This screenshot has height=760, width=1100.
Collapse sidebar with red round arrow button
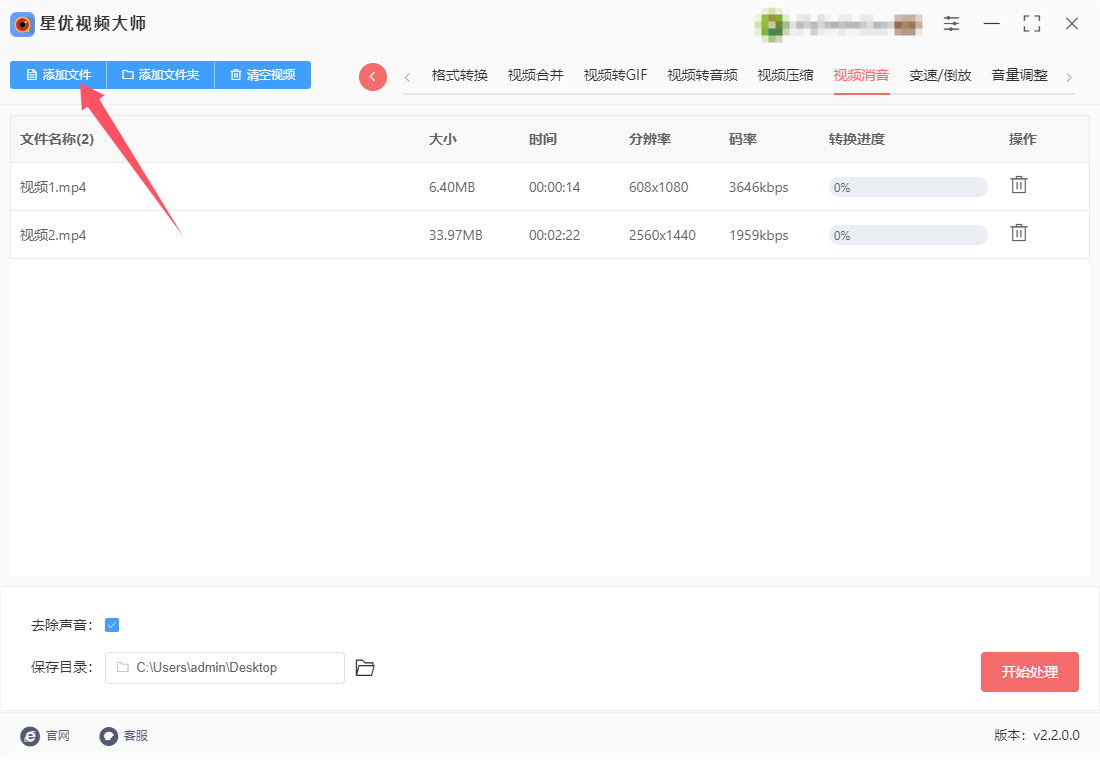click(x=373, y=76)
